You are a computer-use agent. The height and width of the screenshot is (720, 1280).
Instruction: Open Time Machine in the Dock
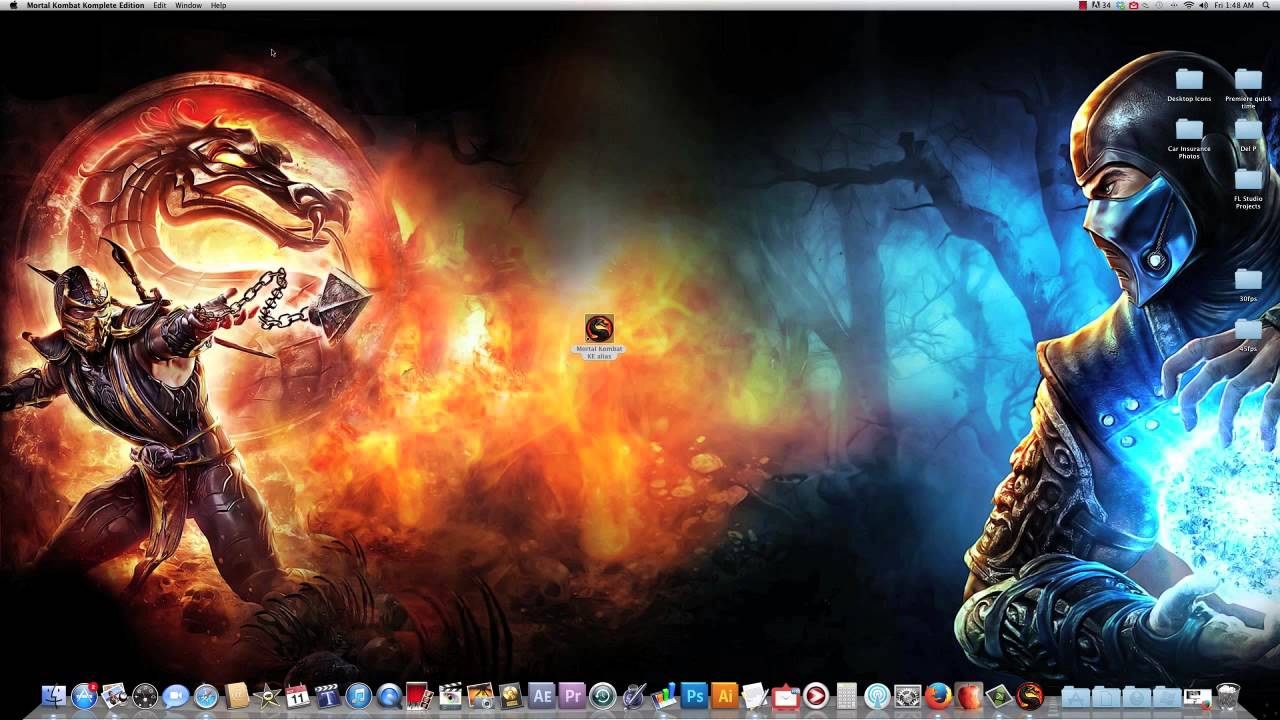602,696
